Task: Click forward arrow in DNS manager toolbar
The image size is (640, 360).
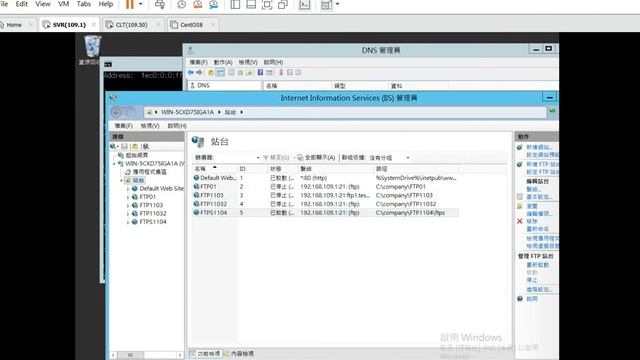Action: (x=199, y=73)
